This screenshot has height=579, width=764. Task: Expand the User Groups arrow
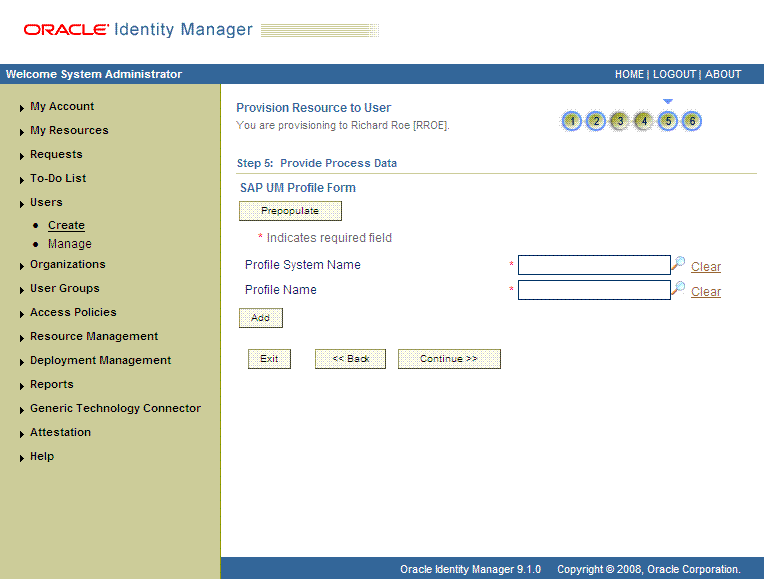point(21,290)
